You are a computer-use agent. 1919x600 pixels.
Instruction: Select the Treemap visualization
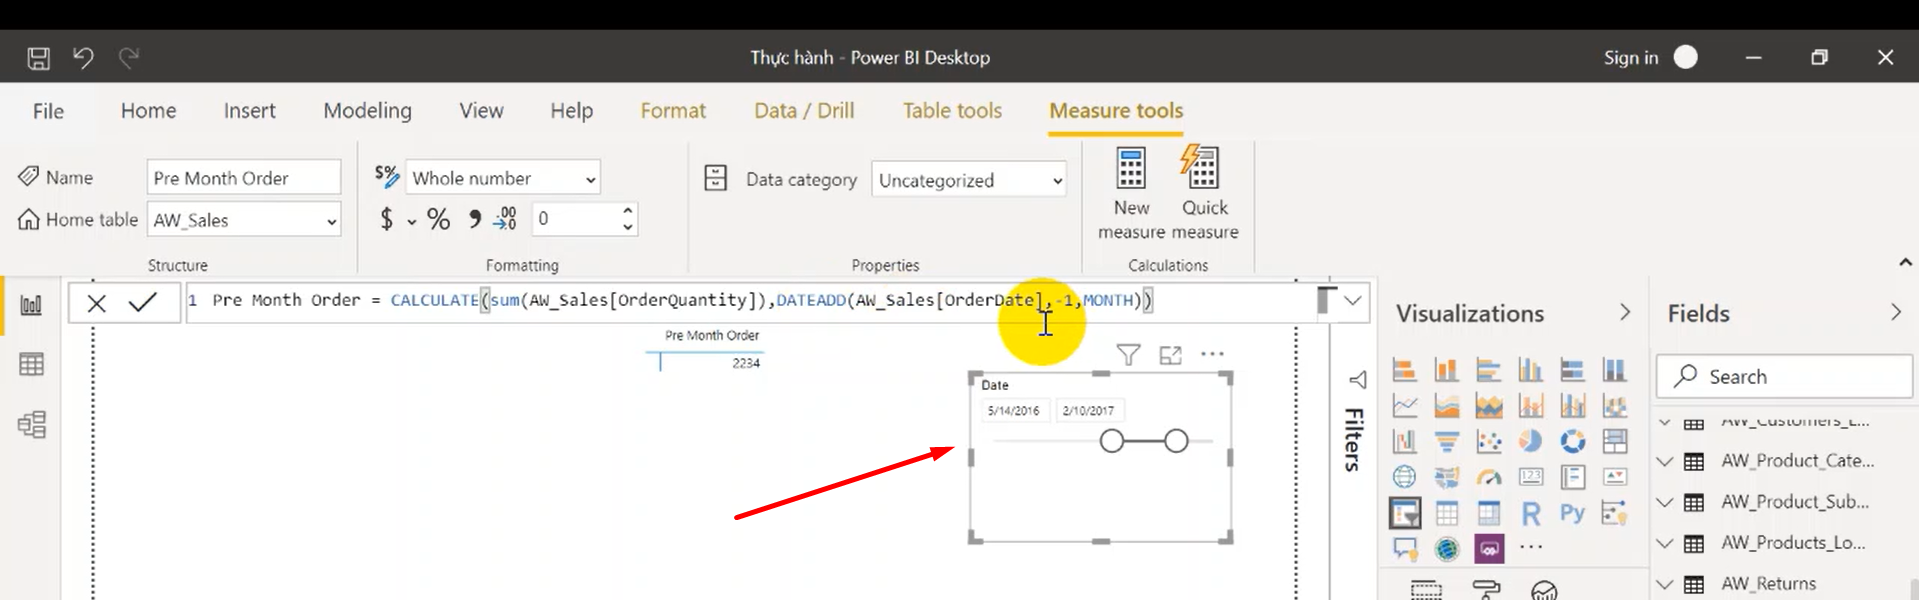click(x=1615, y=441)
